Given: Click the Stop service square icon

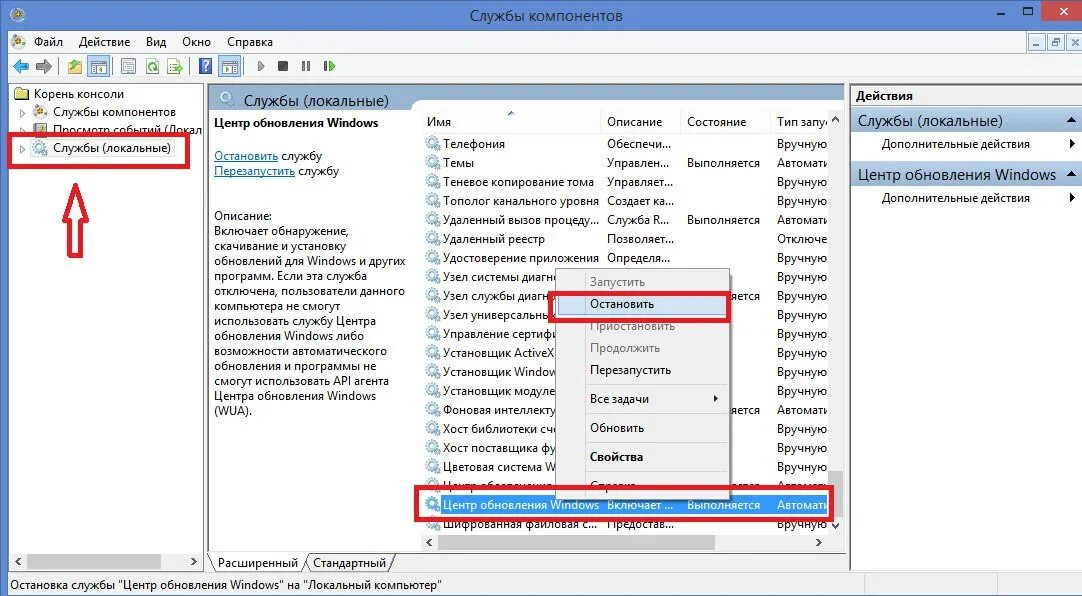Looking at the screenshot, I should [x=283, y=66].
